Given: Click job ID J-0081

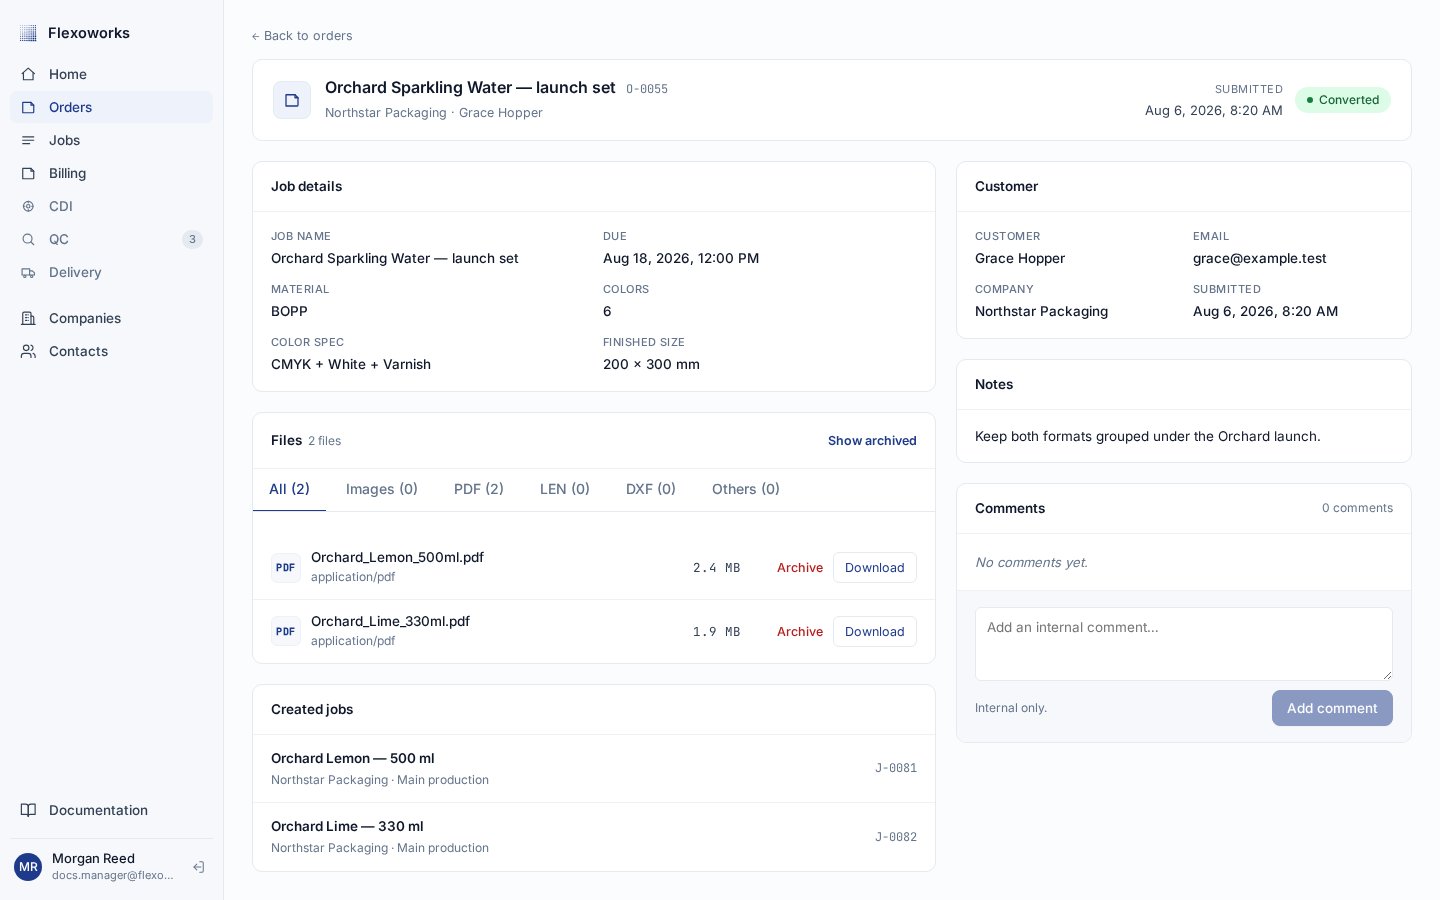Looking at the screenshot, I should (x=896, y=768).
